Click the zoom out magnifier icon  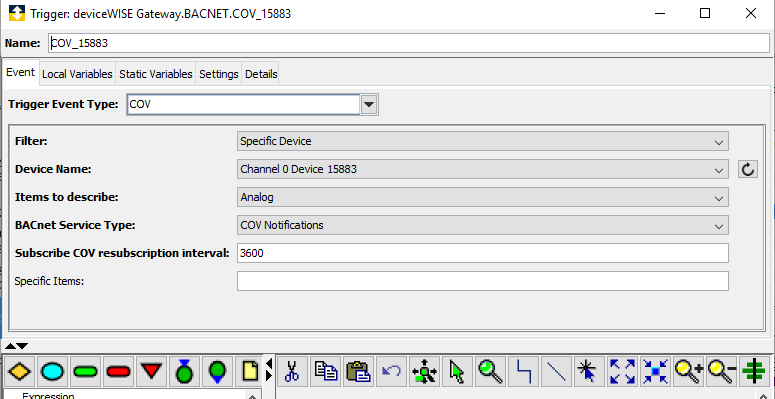coord(722,371)
